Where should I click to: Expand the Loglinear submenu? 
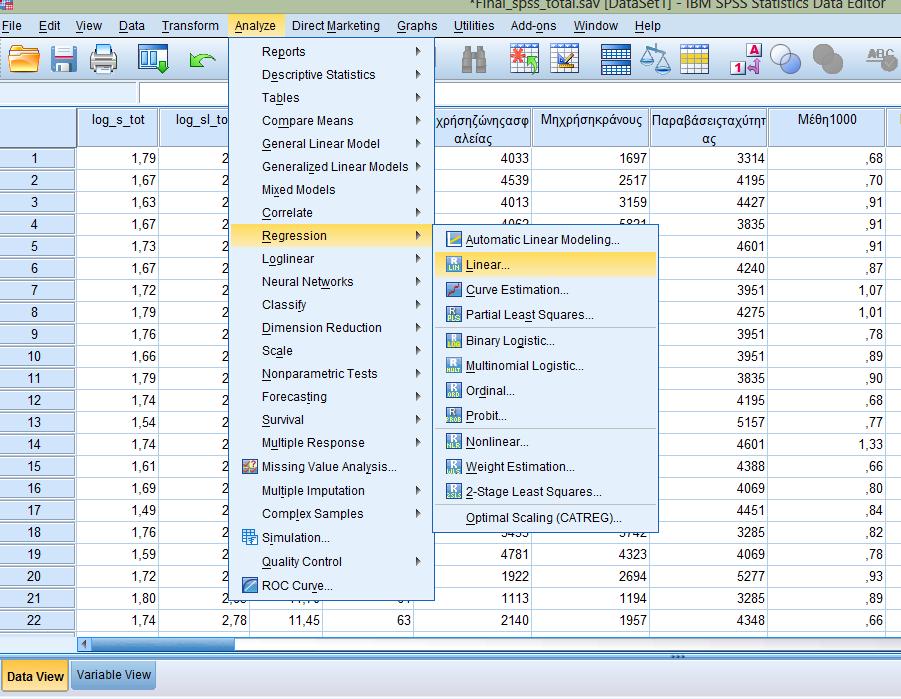(331, 259)
